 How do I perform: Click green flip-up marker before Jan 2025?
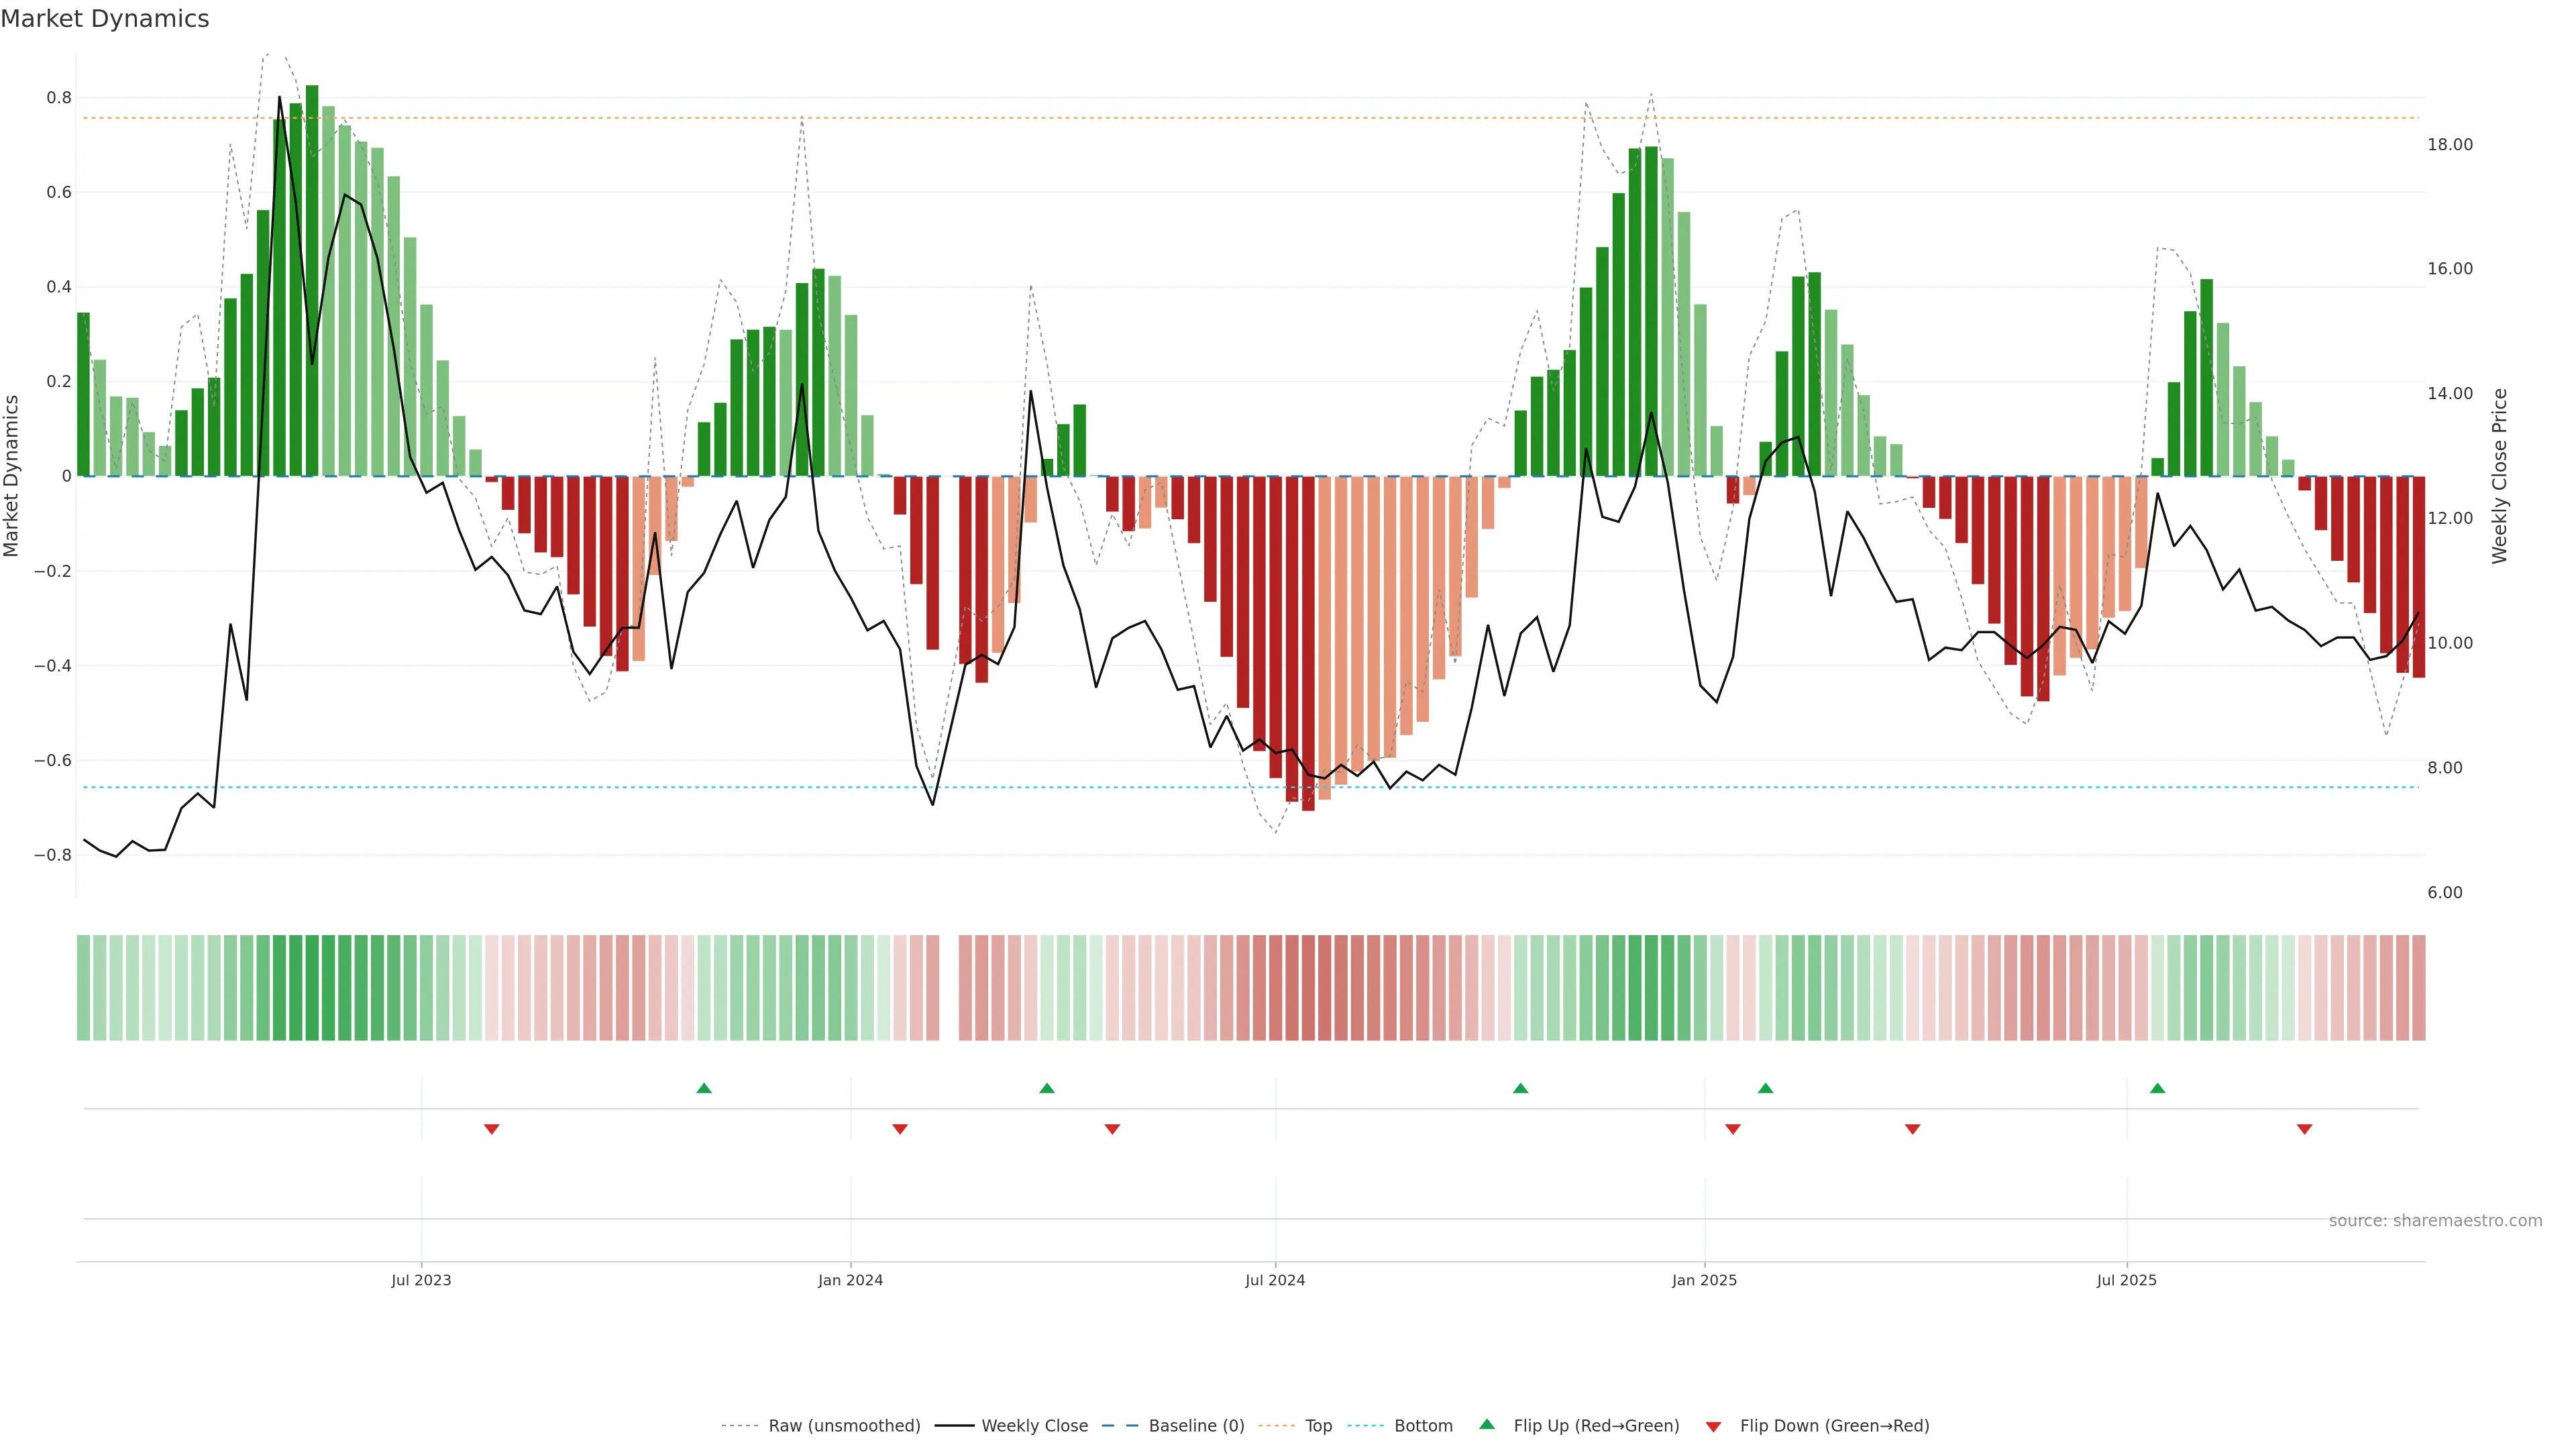coord(1520,1088)
